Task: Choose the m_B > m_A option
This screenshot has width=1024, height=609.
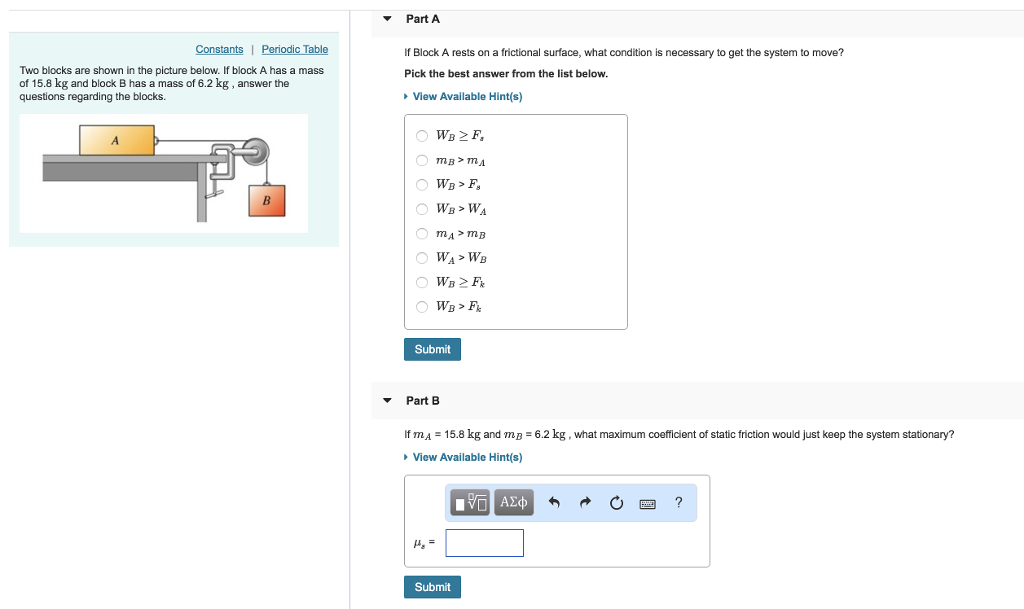Action: (x=422, y=160)
